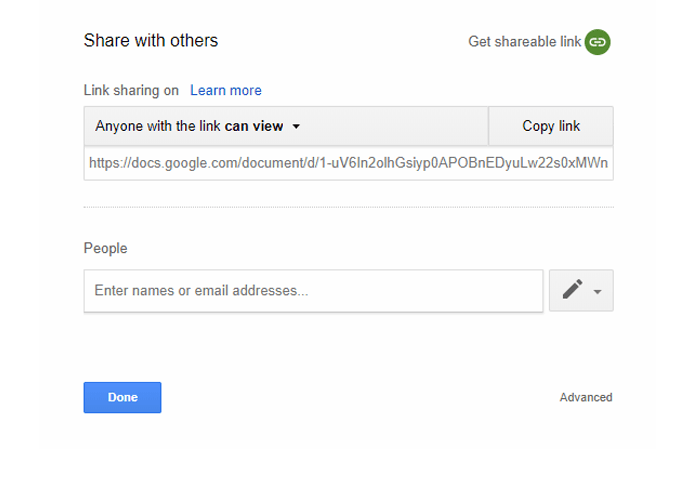
Task: Click the bold "can view" permission text
Action: pyautogui.click(x=254, y=126)
